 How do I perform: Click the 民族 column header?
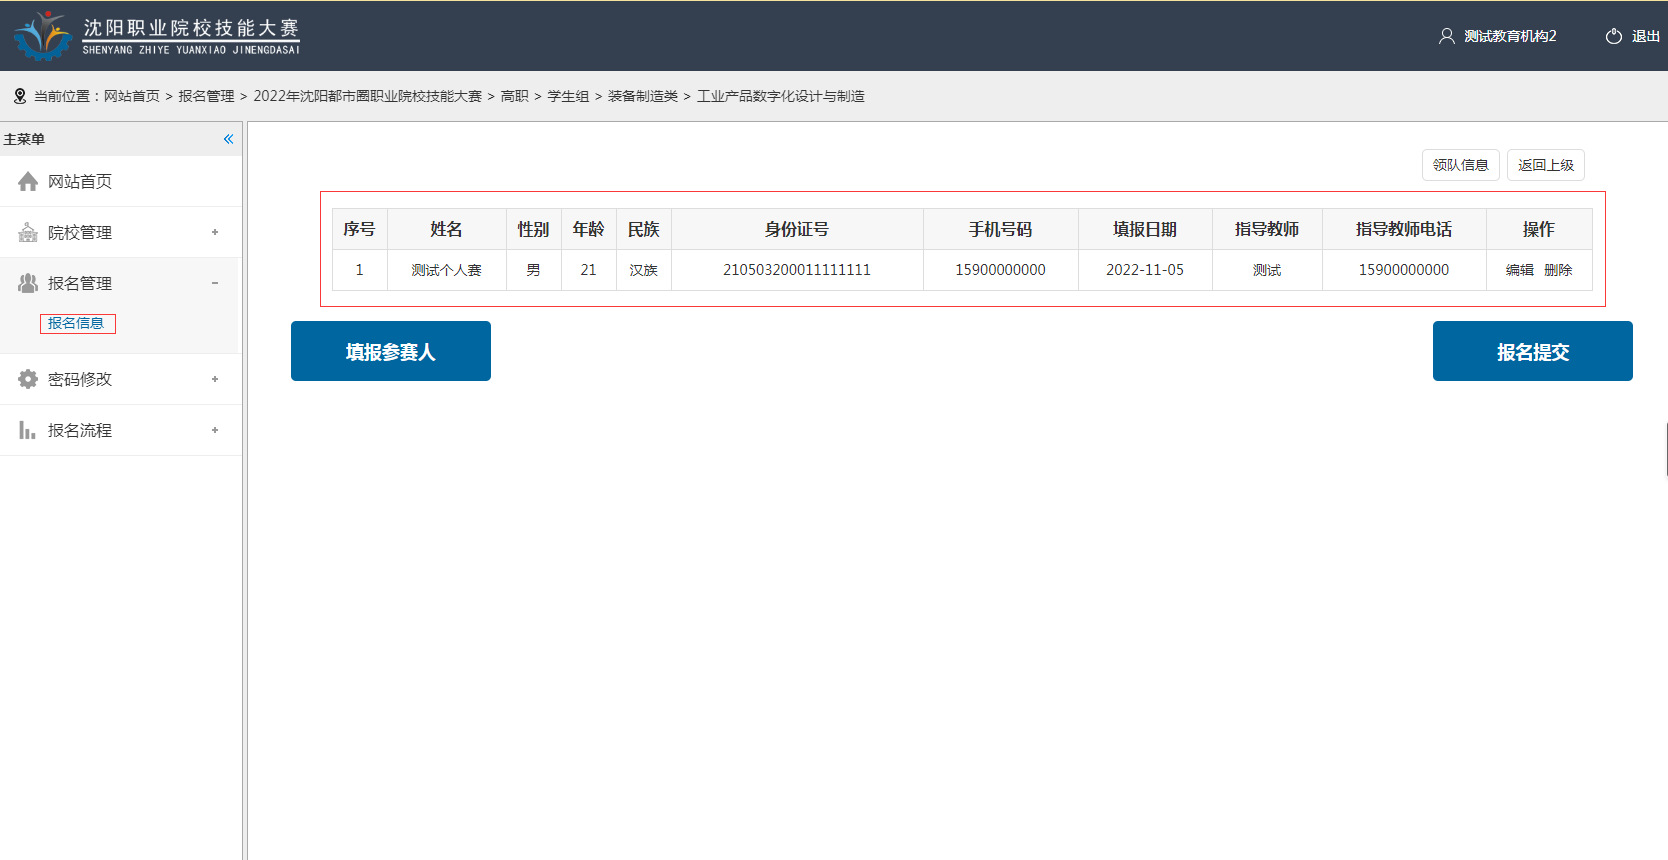[x=643, y=229]
